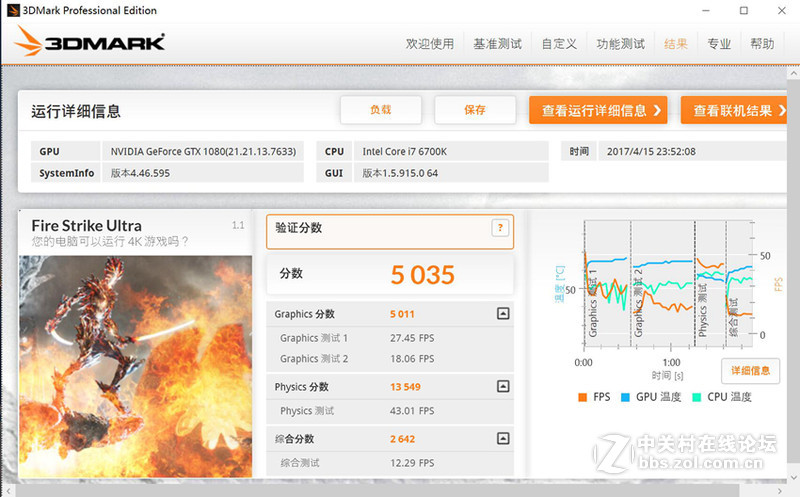Screen dimensions: 800x497
Task: Click the score value 5 035
Action: [x=422, y=275]
